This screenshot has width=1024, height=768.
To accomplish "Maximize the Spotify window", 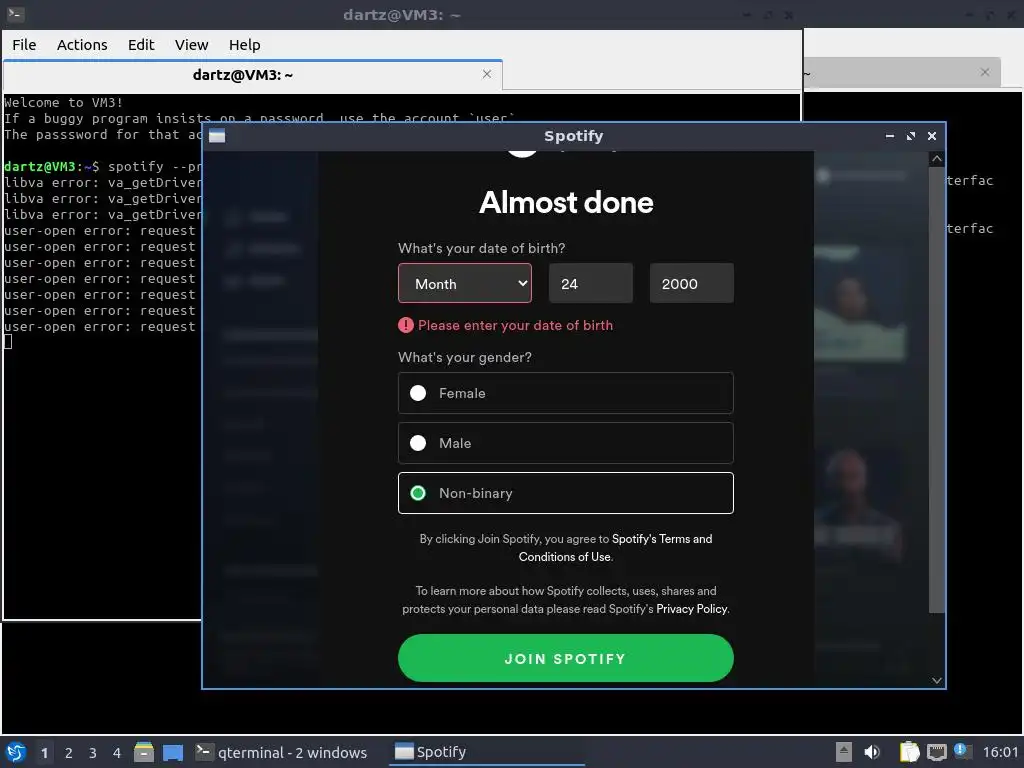I will pyautogui.click(x=911, y=136).
